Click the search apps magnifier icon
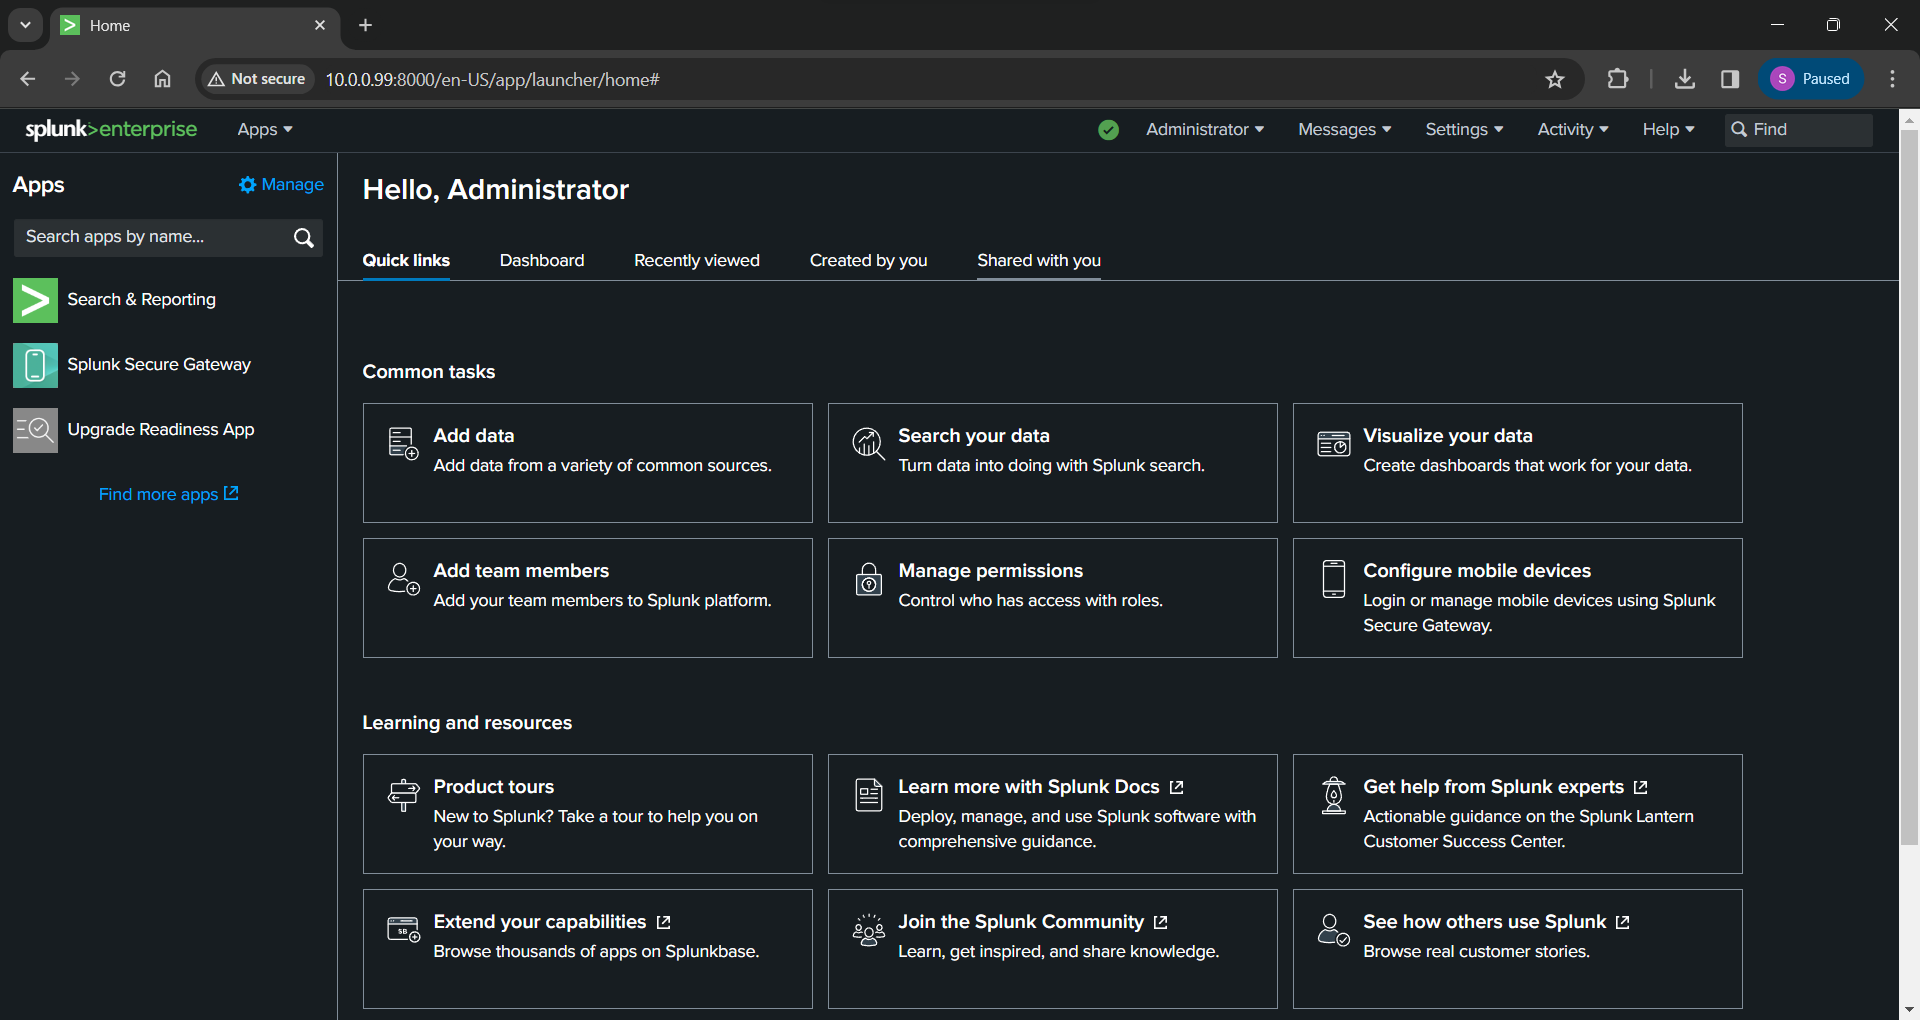The image size is (1920, 1020). pos(304,238)
